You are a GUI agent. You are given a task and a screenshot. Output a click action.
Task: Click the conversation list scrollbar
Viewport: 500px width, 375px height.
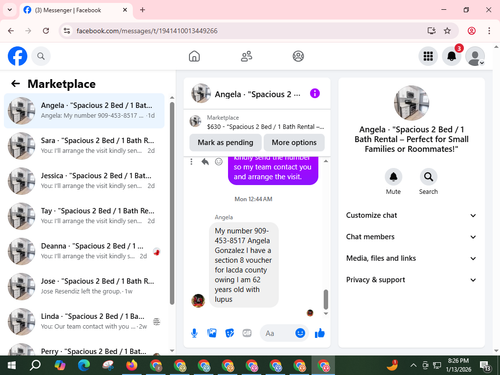[x=172, y=203]
